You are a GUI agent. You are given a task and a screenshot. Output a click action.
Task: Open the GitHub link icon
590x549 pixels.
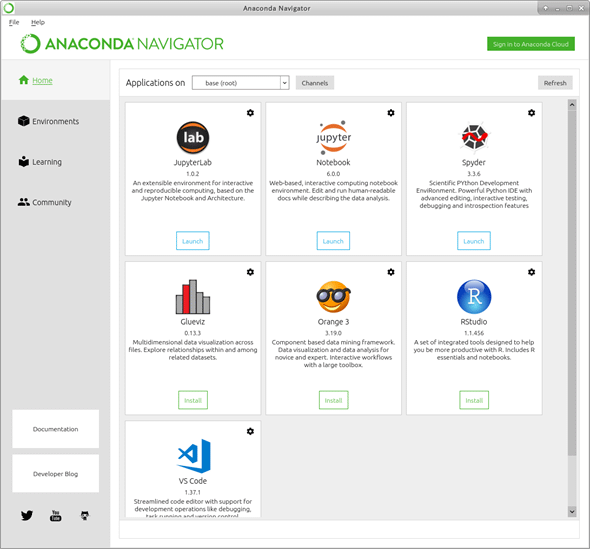coord(85,516)
